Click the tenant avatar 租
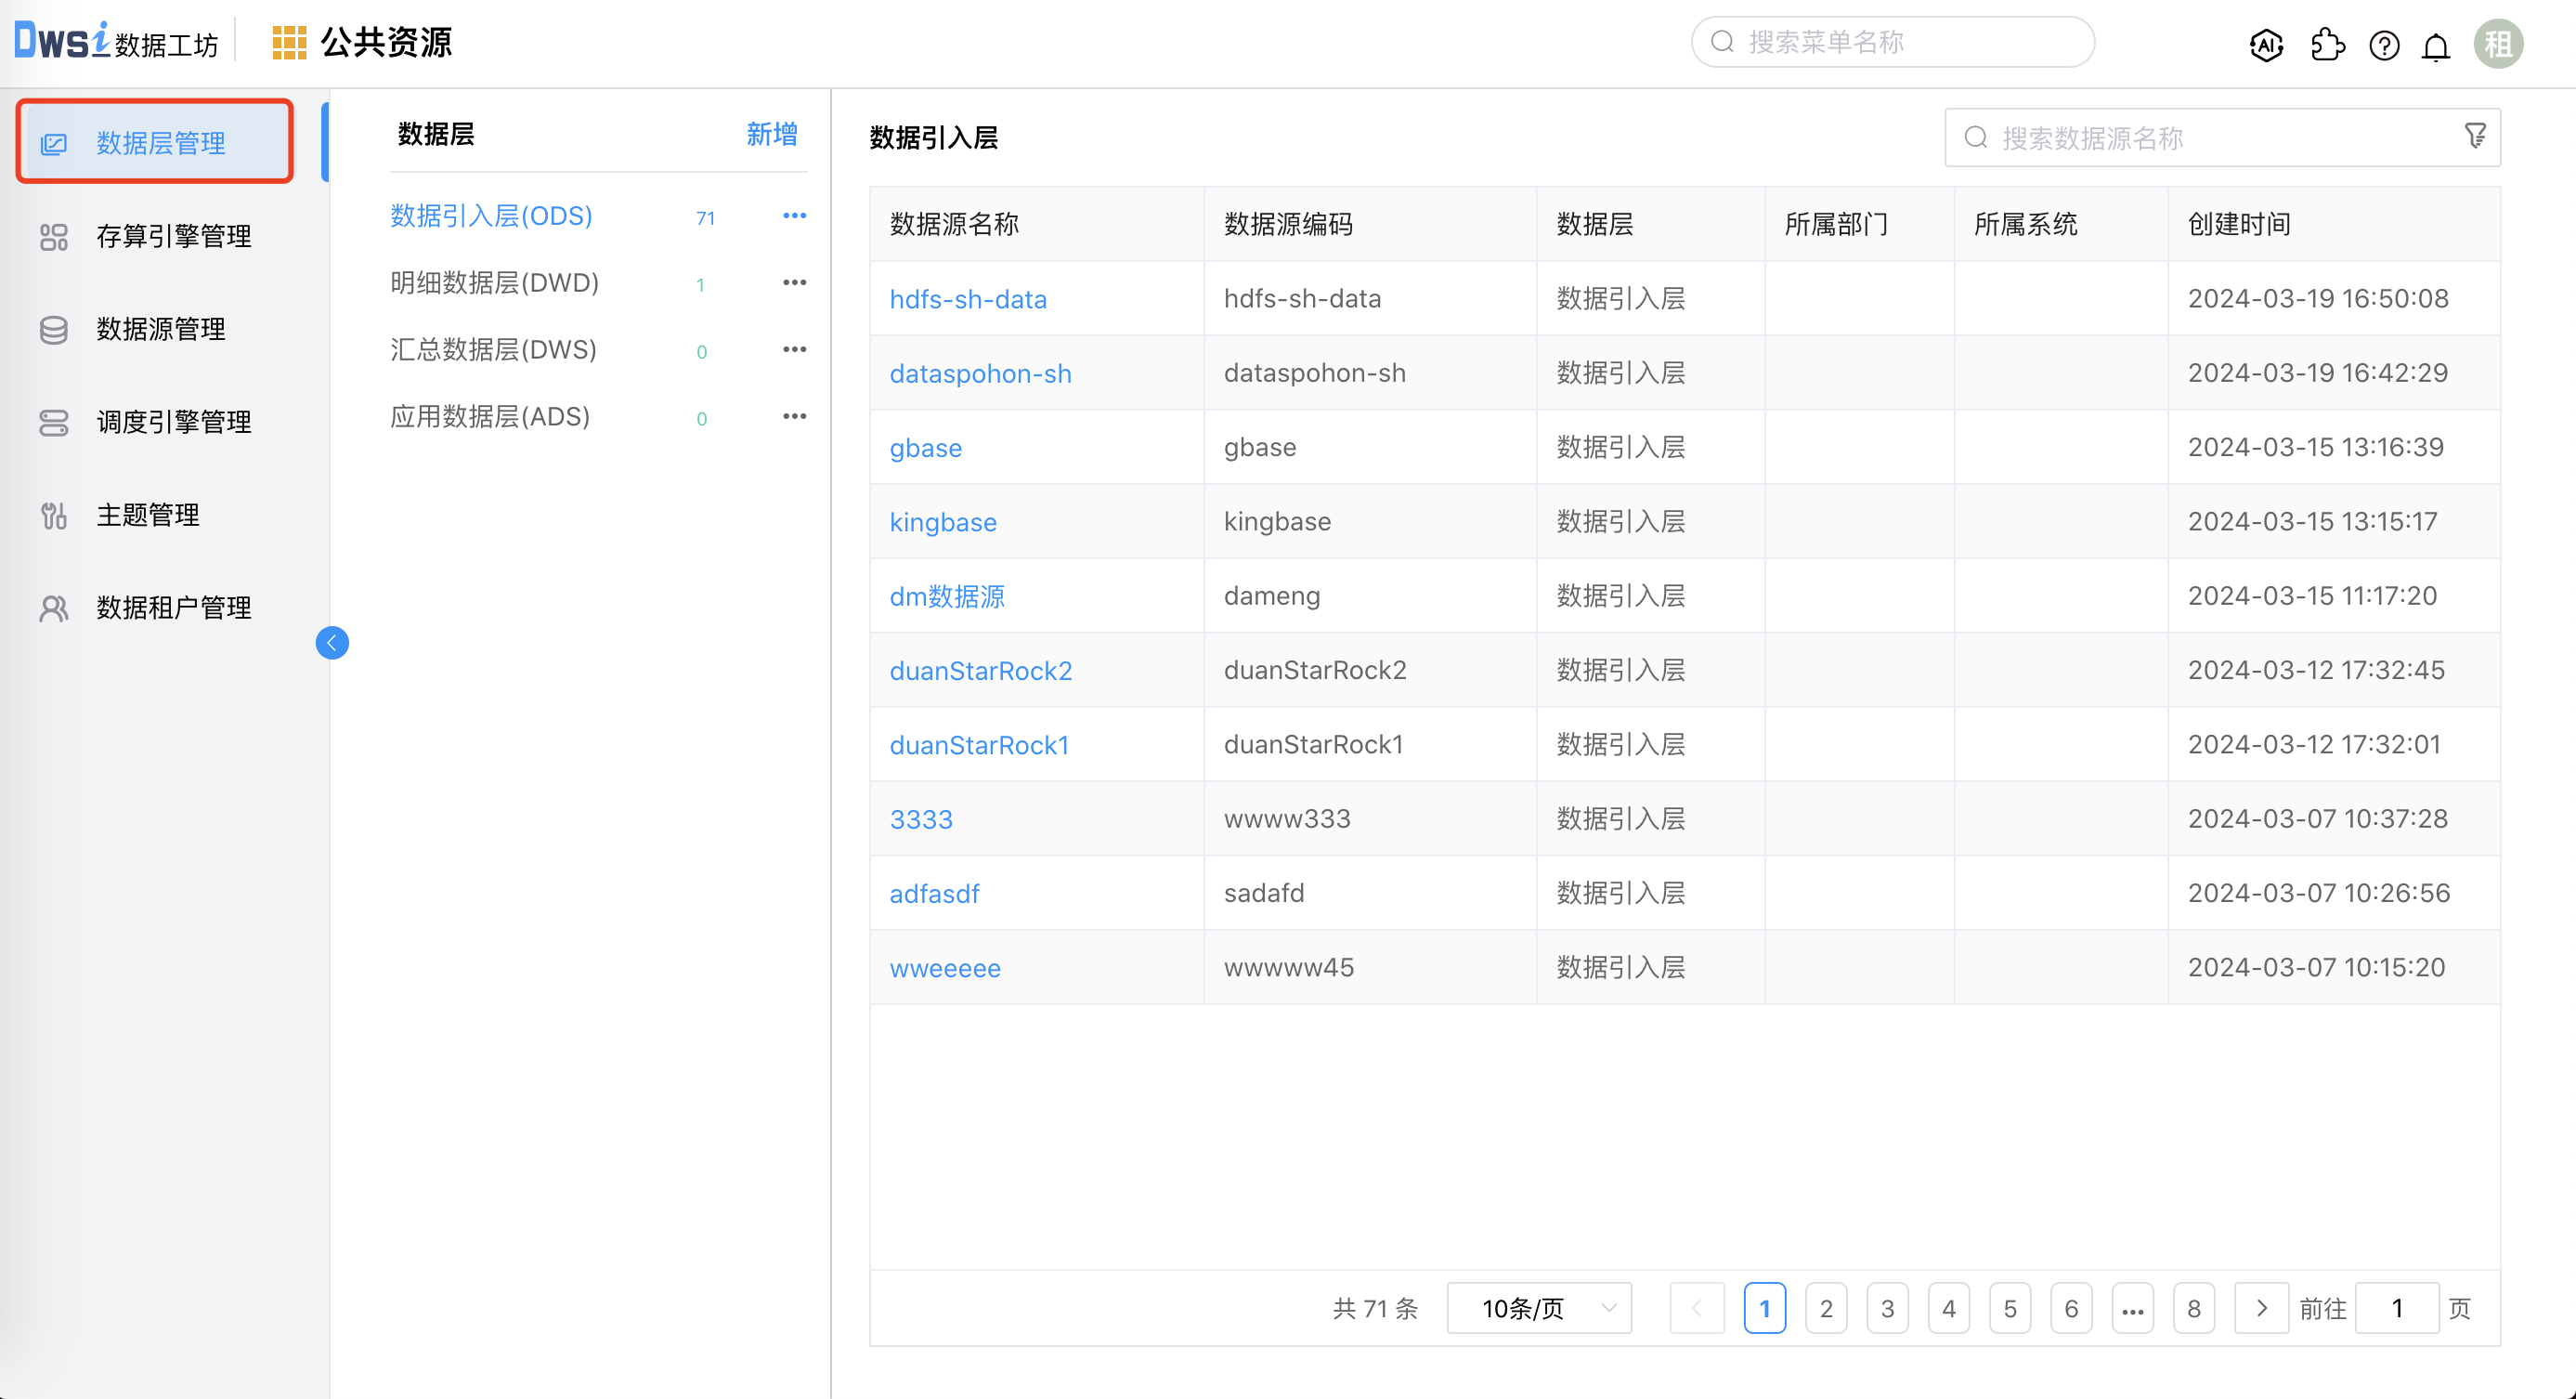This screenshot has width=2576, height=1399. pyautogui.click(x=2498, y=44)
